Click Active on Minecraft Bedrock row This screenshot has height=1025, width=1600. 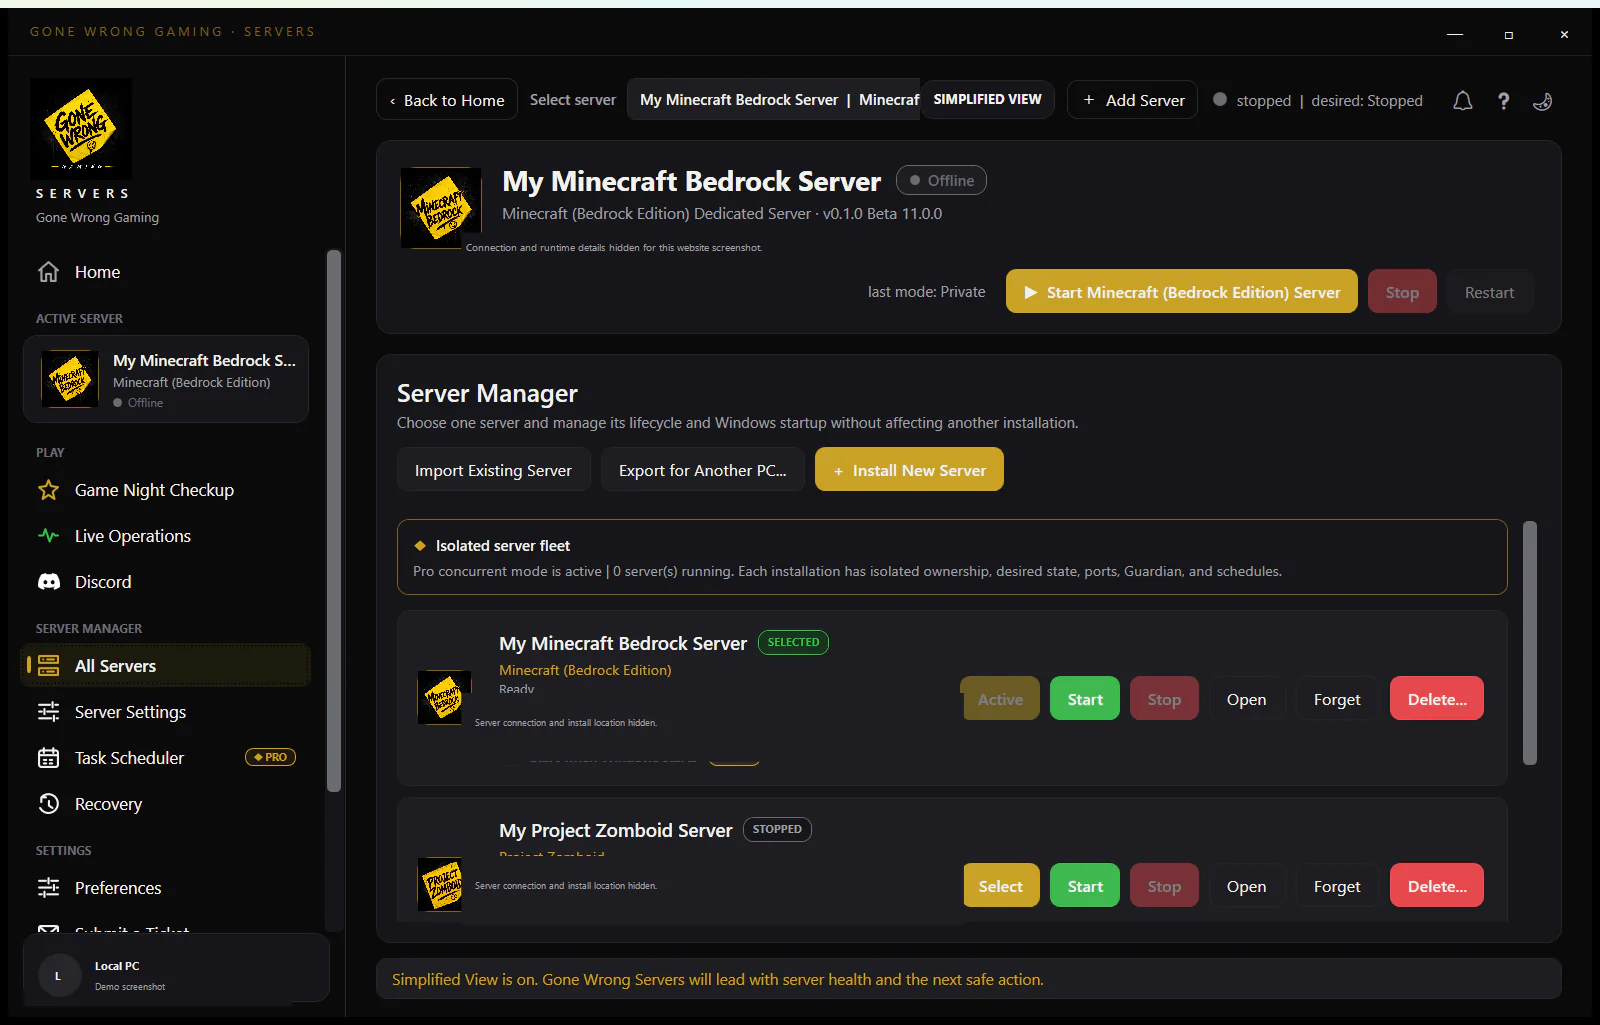point(1000,699)
